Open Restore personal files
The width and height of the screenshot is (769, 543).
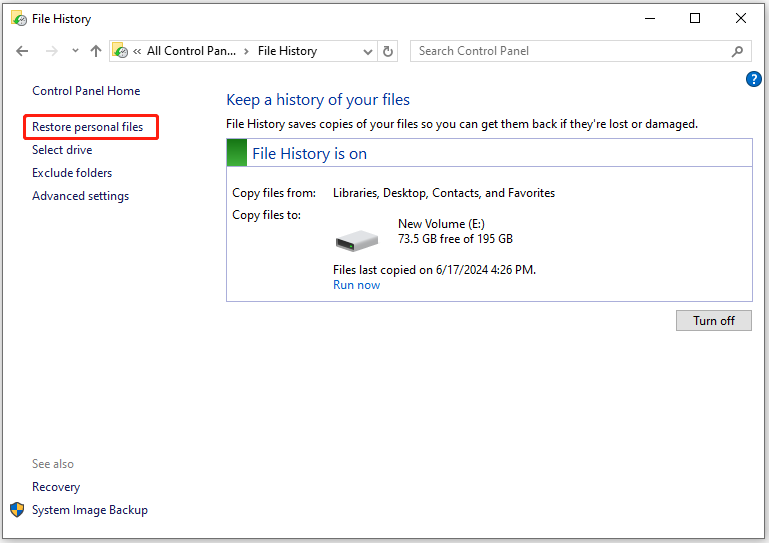pyautogui.click(x=87, y=127)
